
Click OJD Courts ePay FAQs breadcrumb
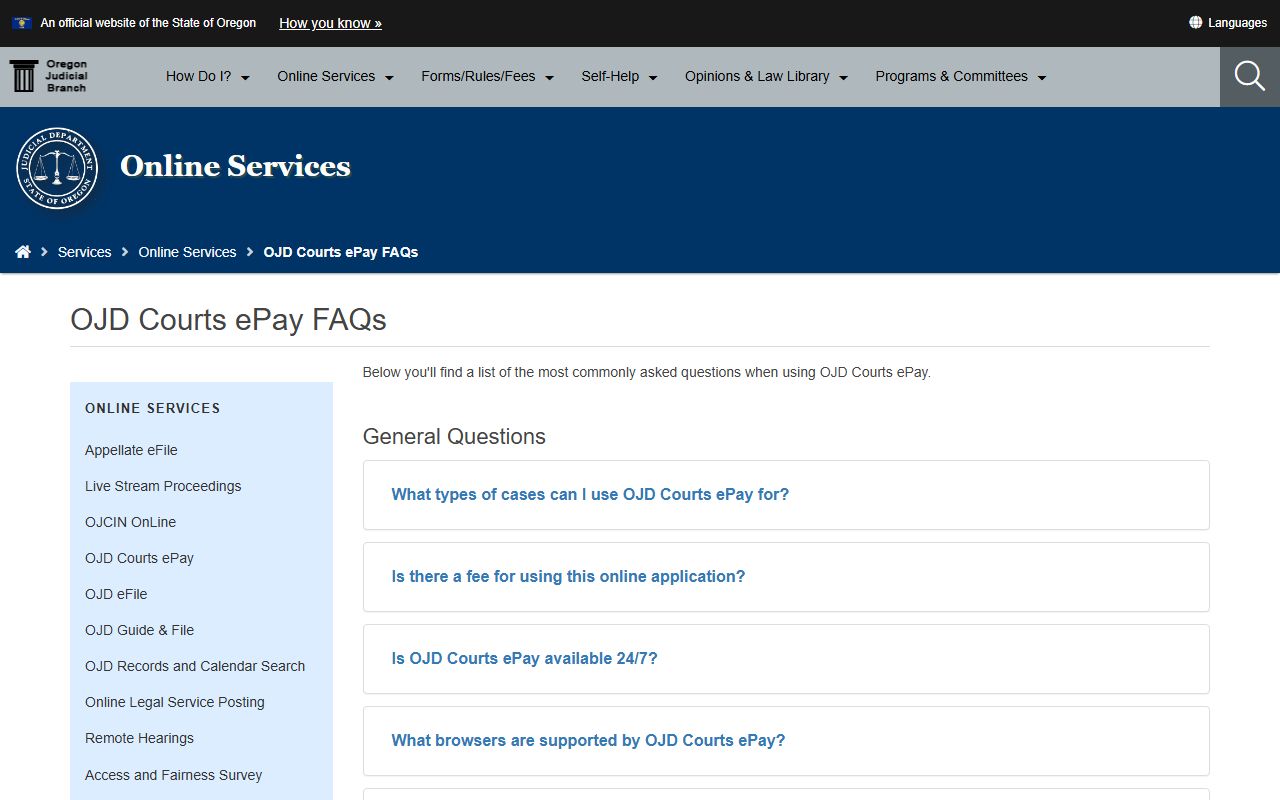pyautogui.click(x=341, y=252)
